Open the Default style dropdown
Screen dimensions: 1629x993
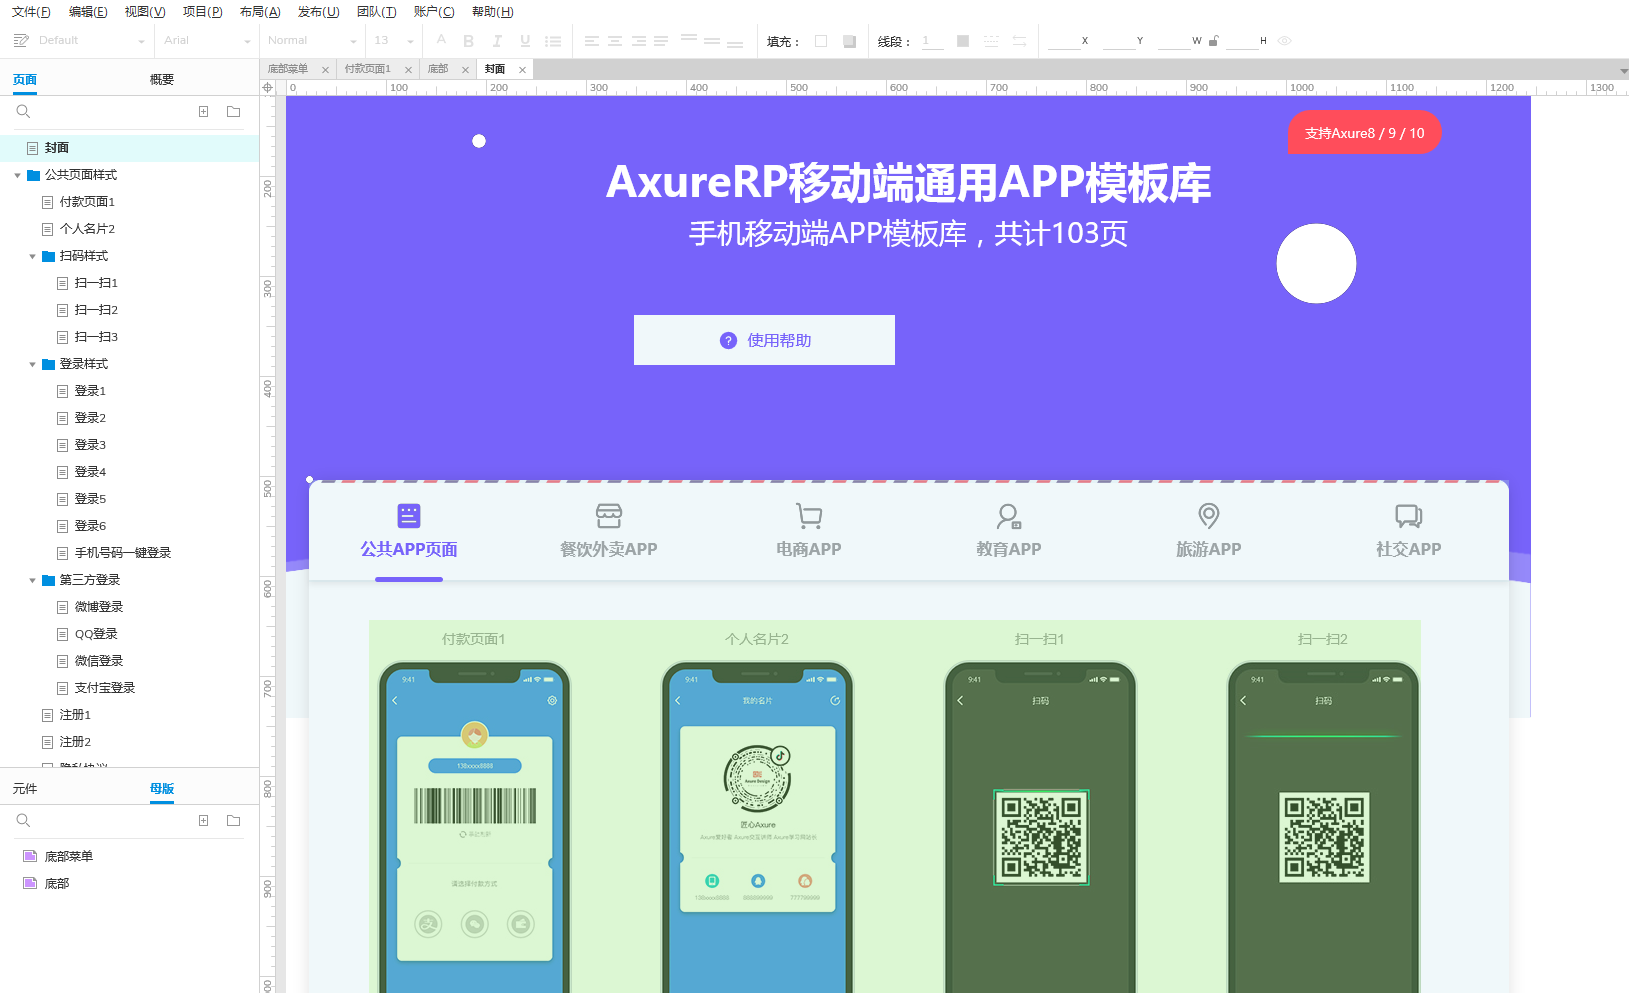(x=141, y=42)
